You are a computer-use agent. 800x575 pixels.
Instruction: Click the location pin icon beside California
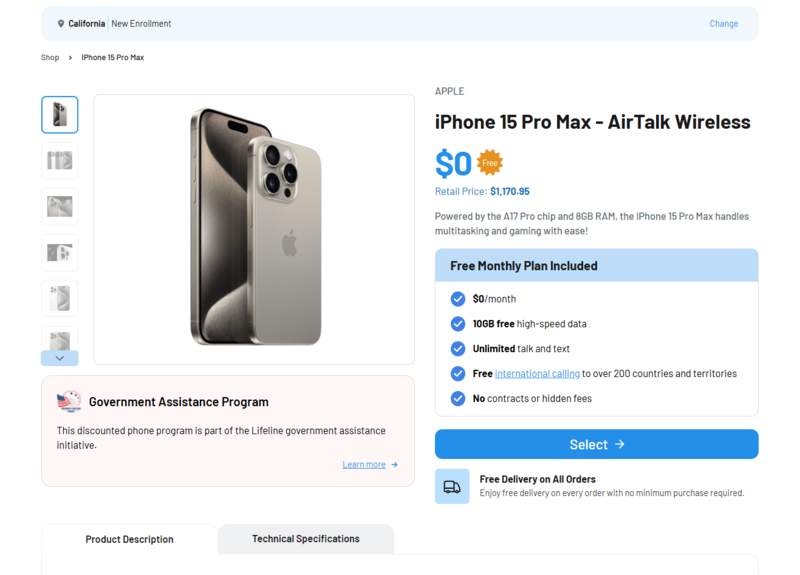point(61,24)
